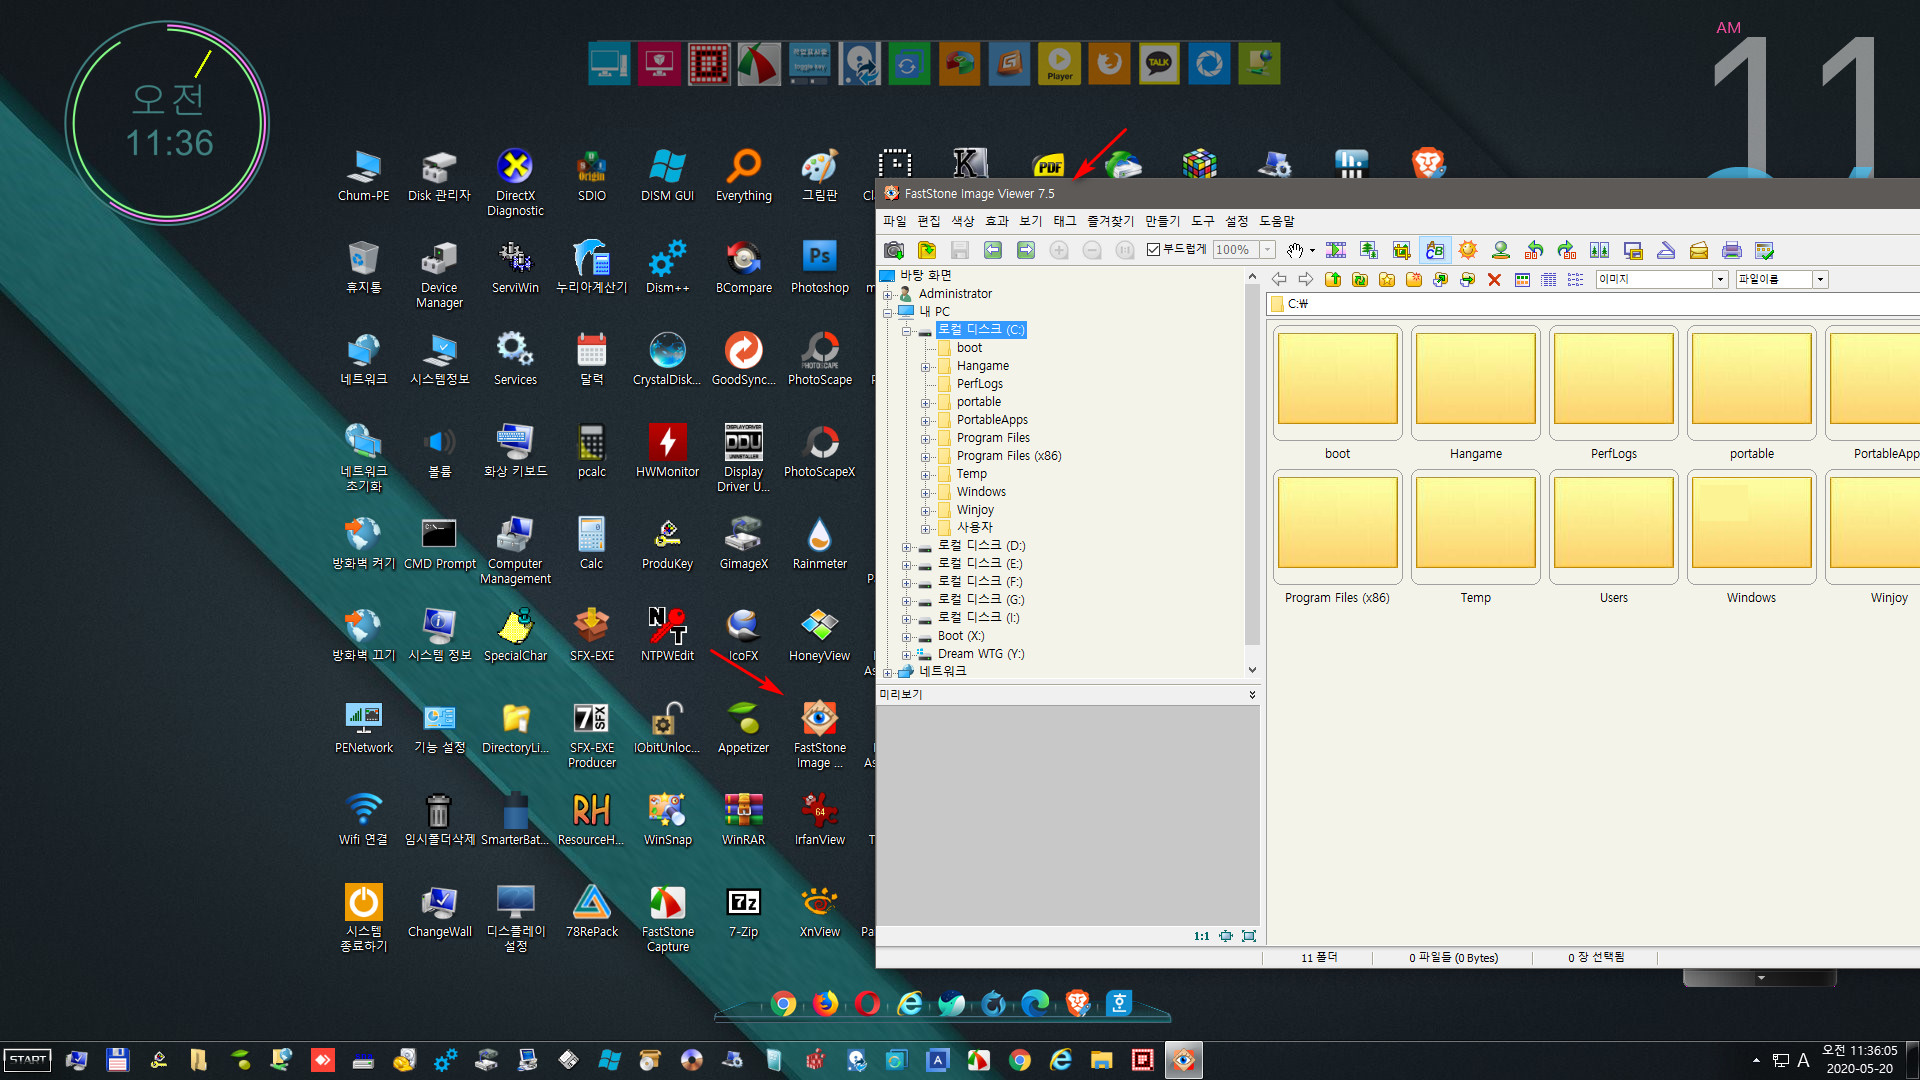Expand the Dream WTG (Y:) tree node
Image resolution: width=1920 pixels, height=1080 pixels.
coord(906,655)
